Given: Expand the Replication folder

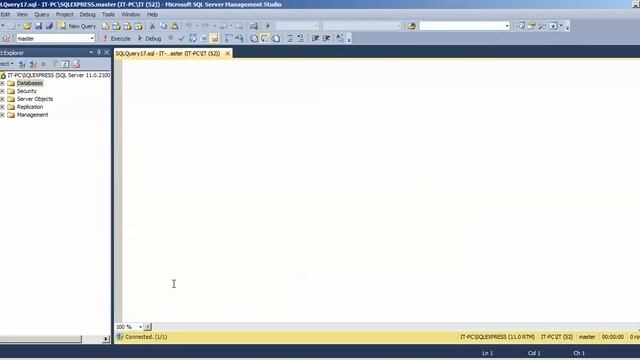Looking at the screenshot, I should tap(2, 107).
